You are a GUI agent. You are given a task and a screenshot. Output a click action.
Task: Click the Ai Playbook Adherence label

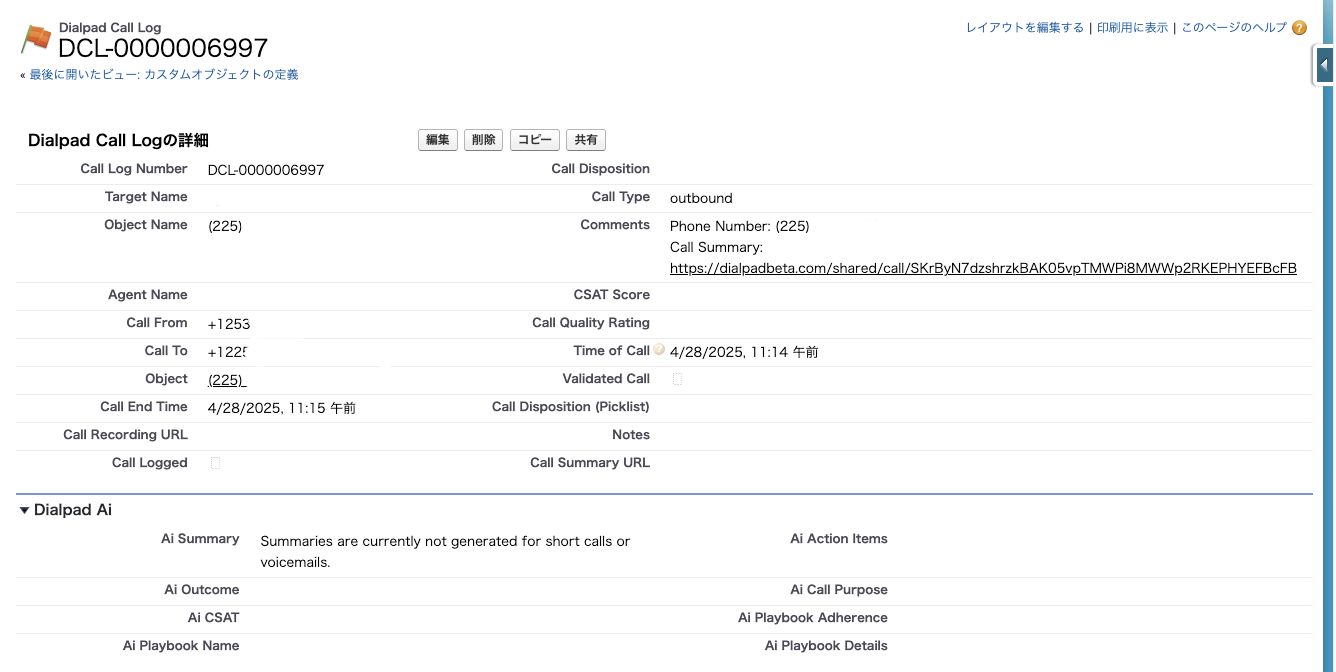(x=813, y=618)
